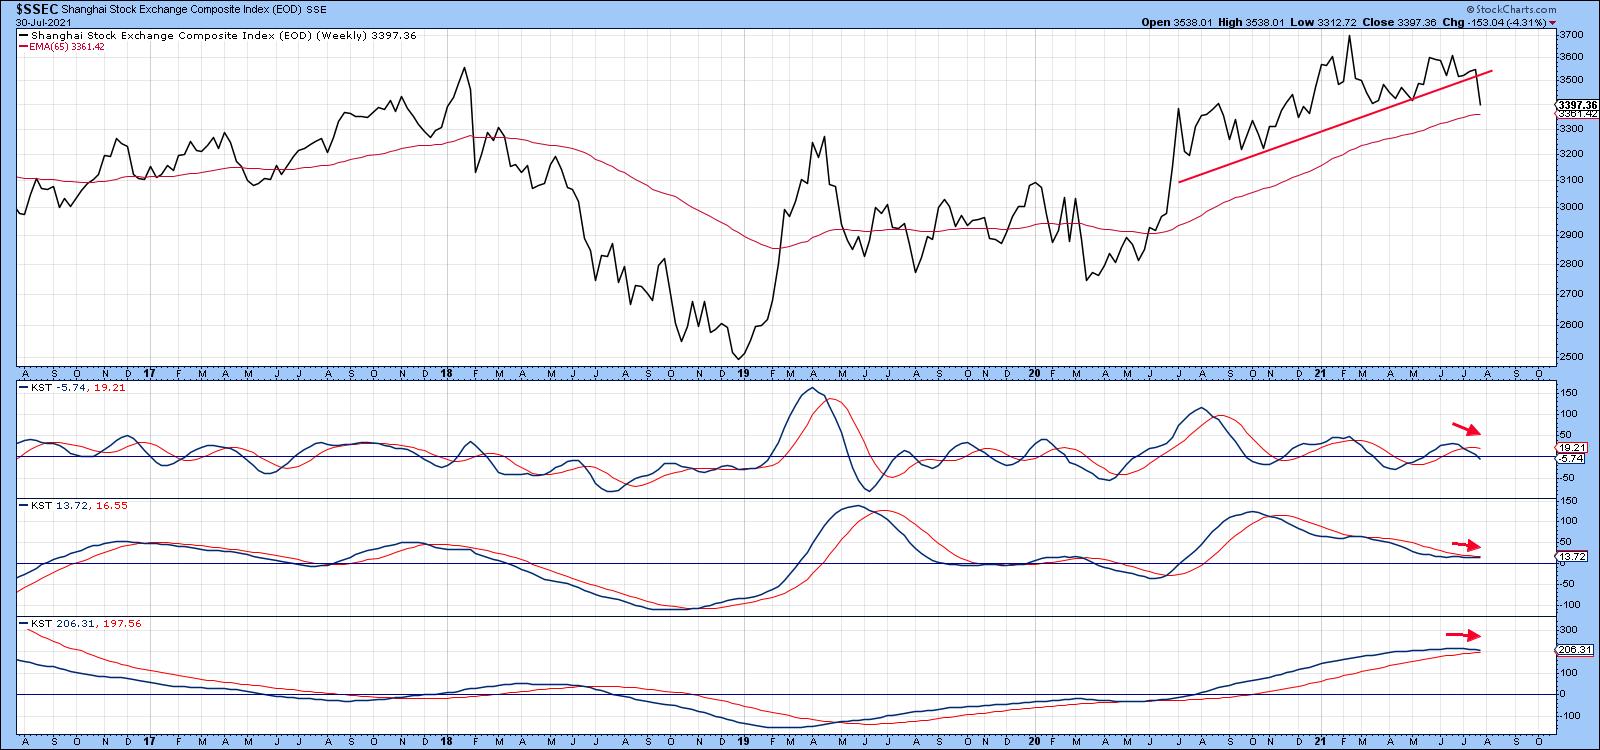This screenshot has width=1600, height=750.
Task: Click the EMA(65) legend entry
Action: pos(62,46)
